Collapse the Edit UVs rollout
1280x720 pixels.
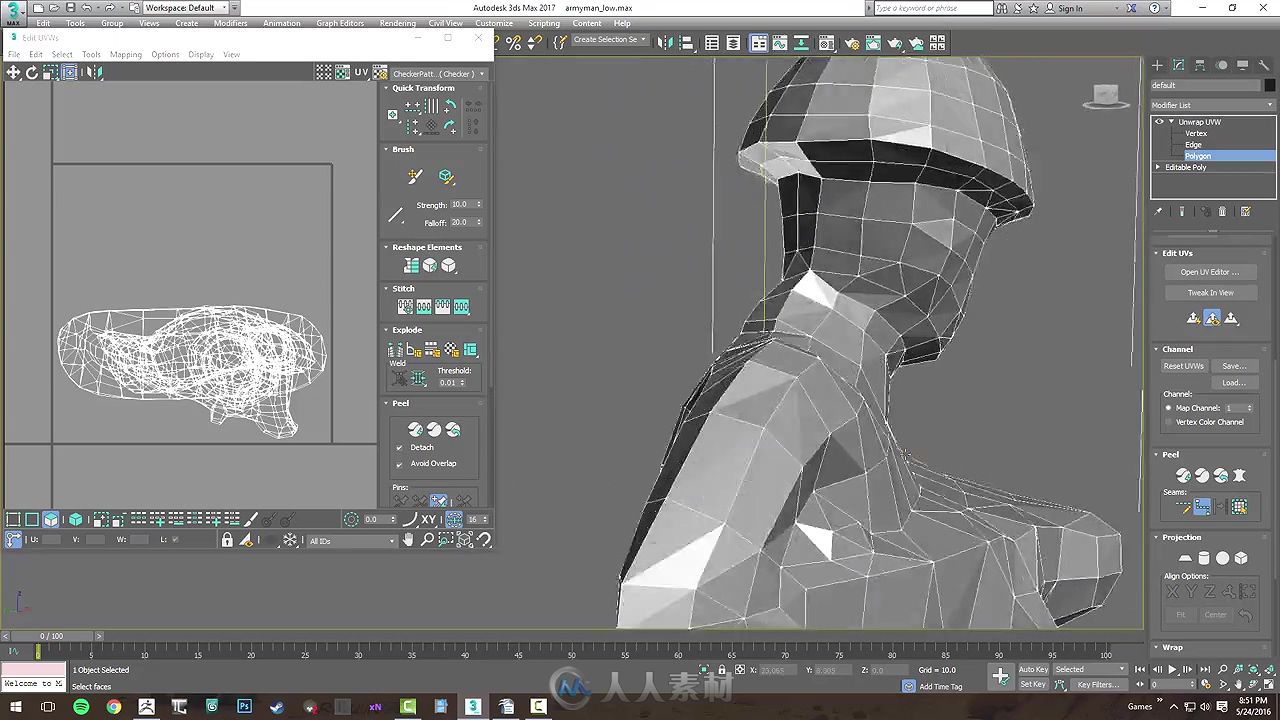click(1157, 253)
